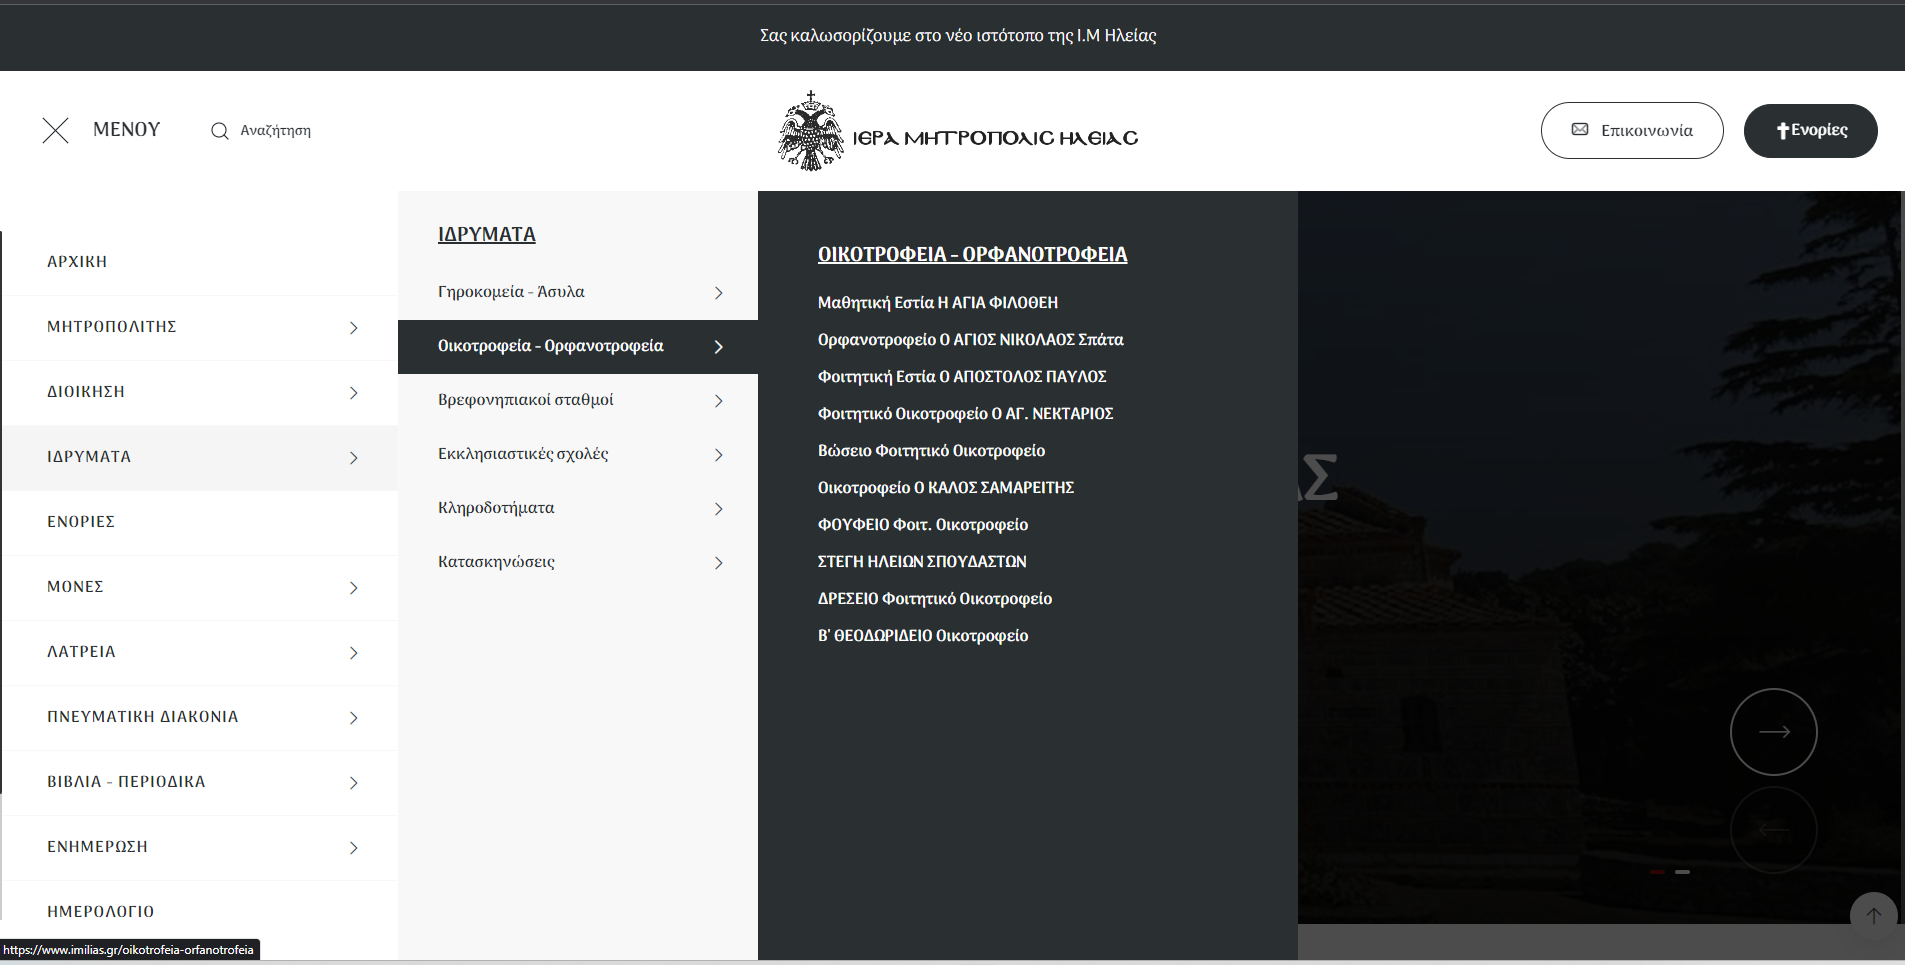Go to next slide with right arrow
The image size is (1905, 965).
click(1773, 732)
